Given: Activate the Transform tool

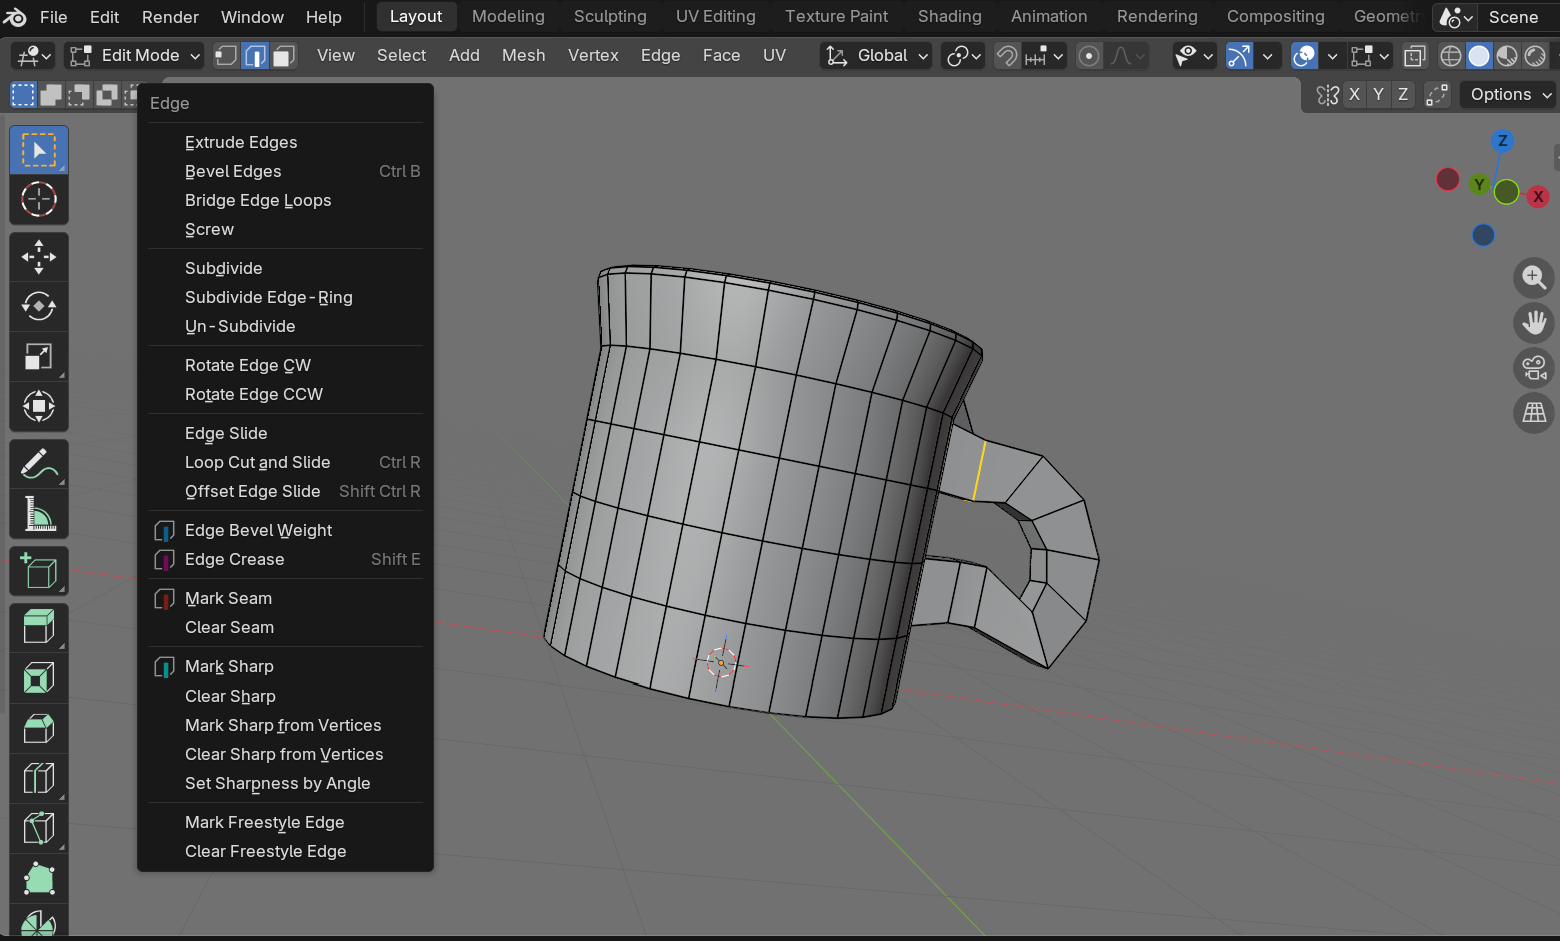Looking at the screenshot, I should [39, 406].
